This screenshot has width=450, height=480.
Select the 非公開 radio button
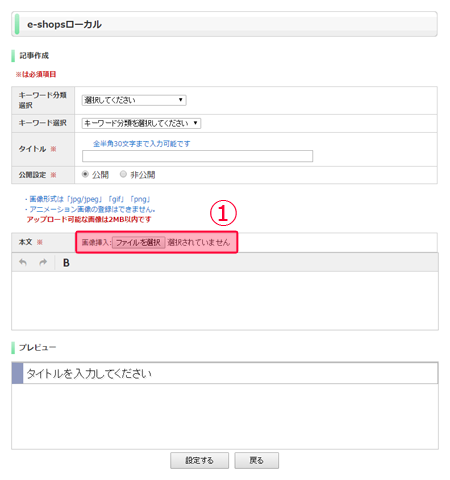123,174
